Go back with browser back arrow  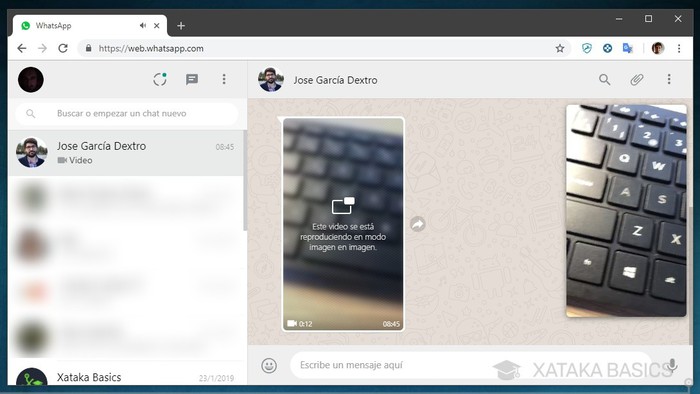pyautogui.click(x=21, y=48)
